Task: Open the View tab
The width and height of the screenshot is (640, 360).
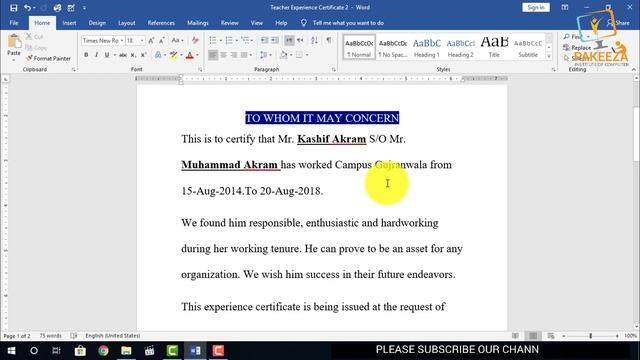Action: (257, 23)
